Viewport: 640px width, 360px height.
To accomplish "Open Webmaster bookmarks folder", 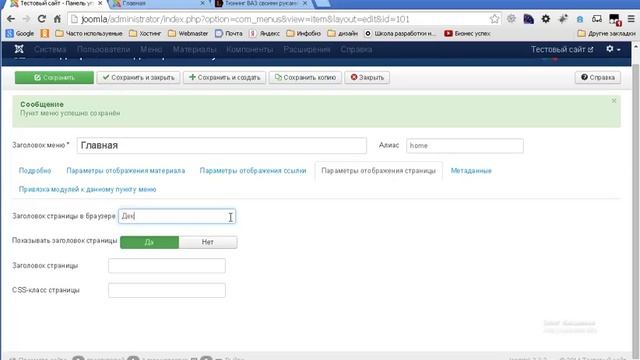I will 188,33.
